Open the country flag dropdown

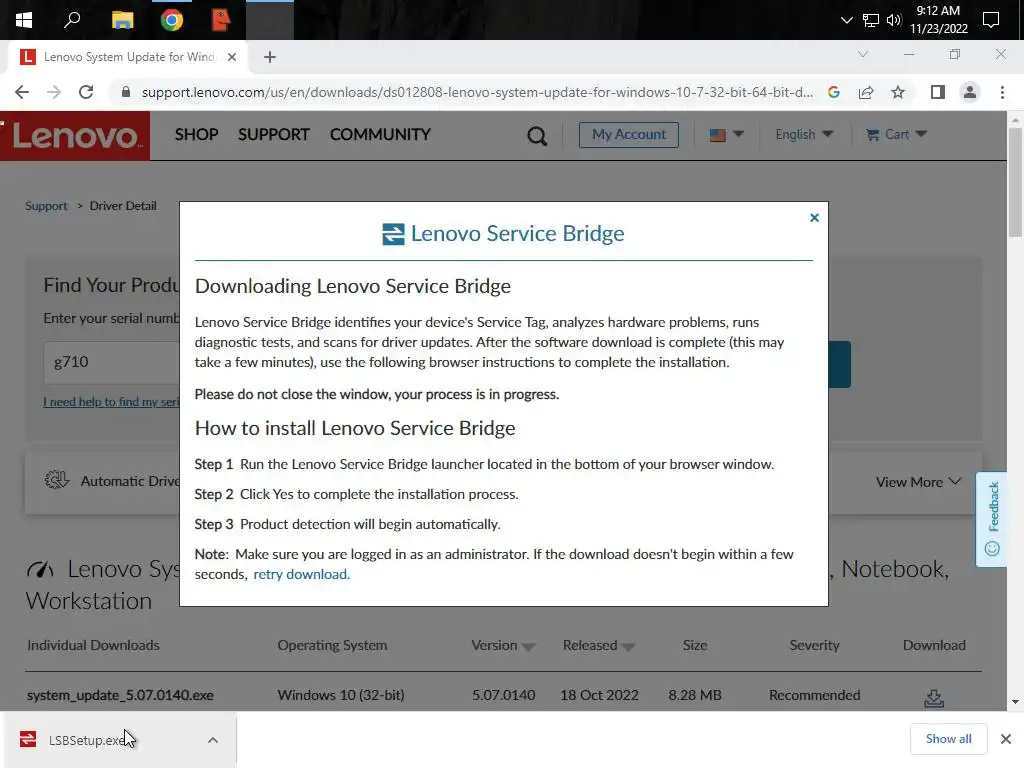pyautogui.click(x=726, y=135)
